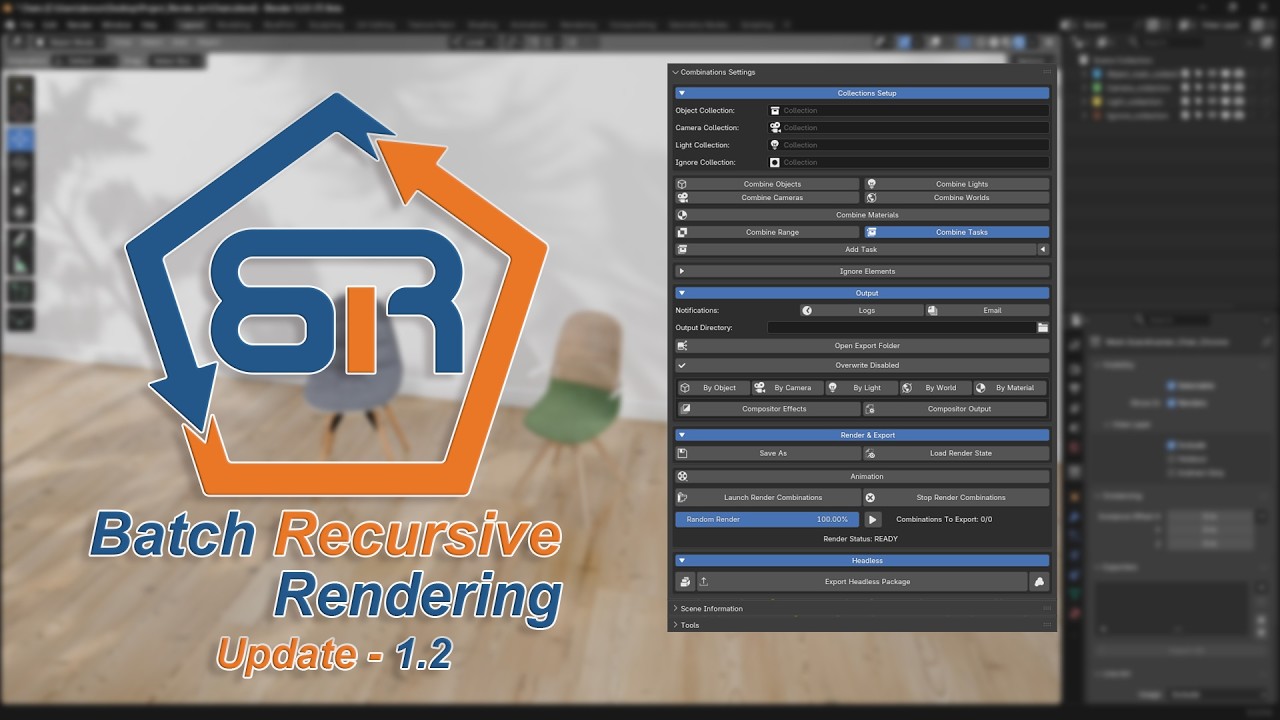Click the icon button left of Export Headless Package

(685, 582)
